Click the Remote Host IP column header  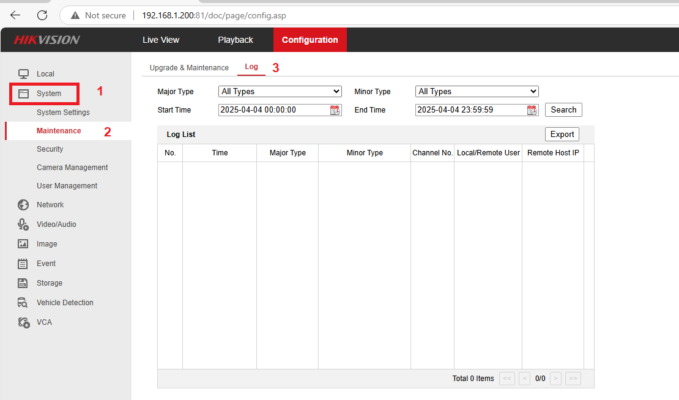coord(553,153)
